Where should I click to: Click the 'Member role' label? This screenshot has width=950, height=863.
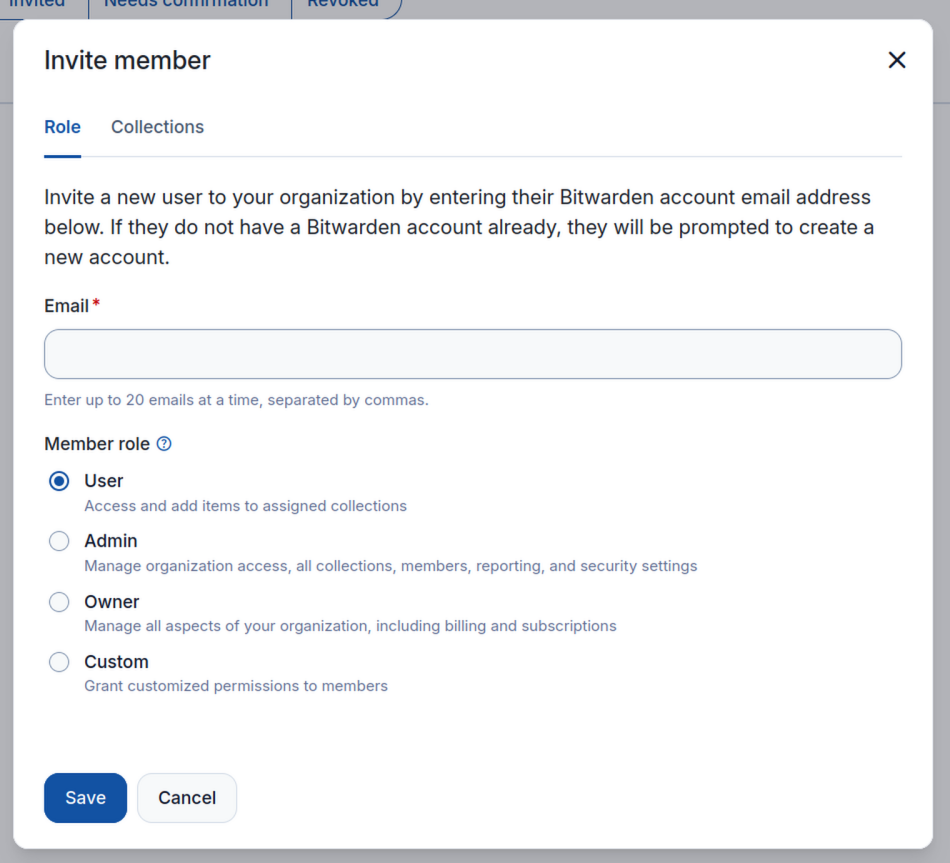[x=97, y=444]
